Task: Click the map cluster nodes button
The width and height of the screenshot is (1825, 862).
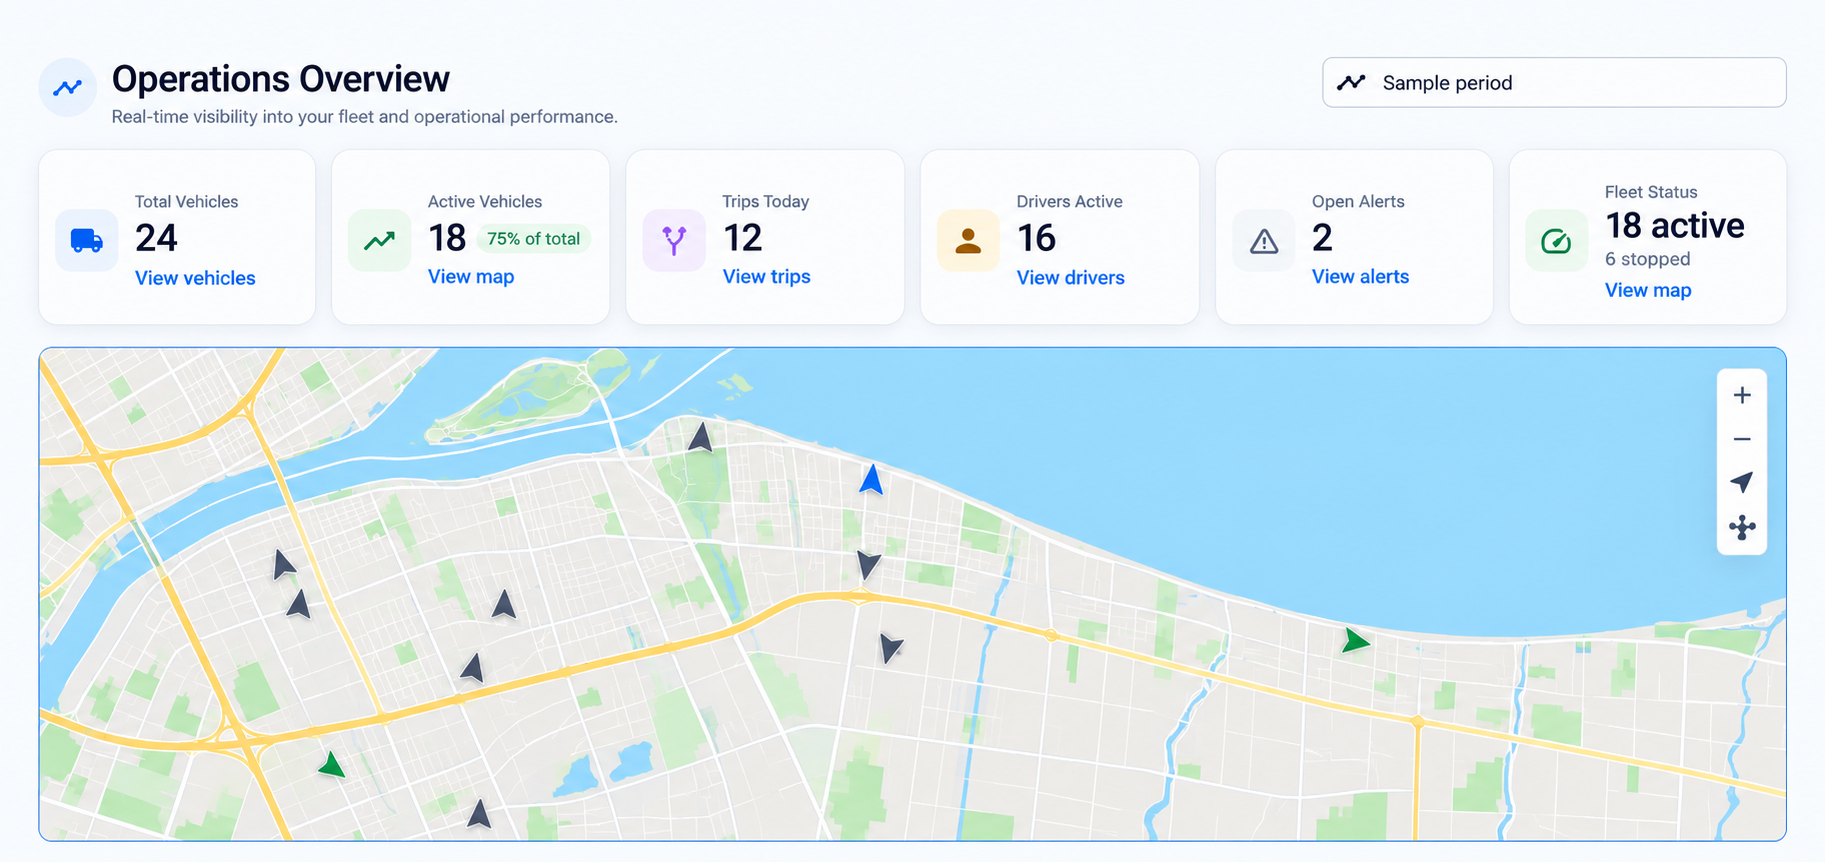Action: click(x=1742, y=527)
